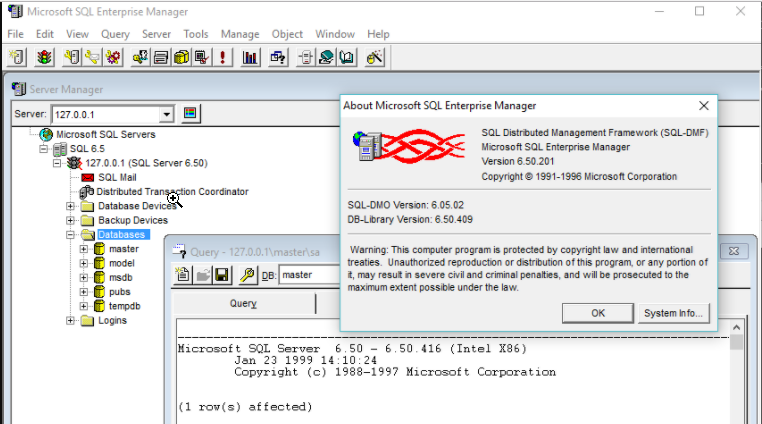This screenshot has width=762, height=424.
Task: Click the 'SQL-DMO Version: 6.05.02' text
Action: (406, 205)
